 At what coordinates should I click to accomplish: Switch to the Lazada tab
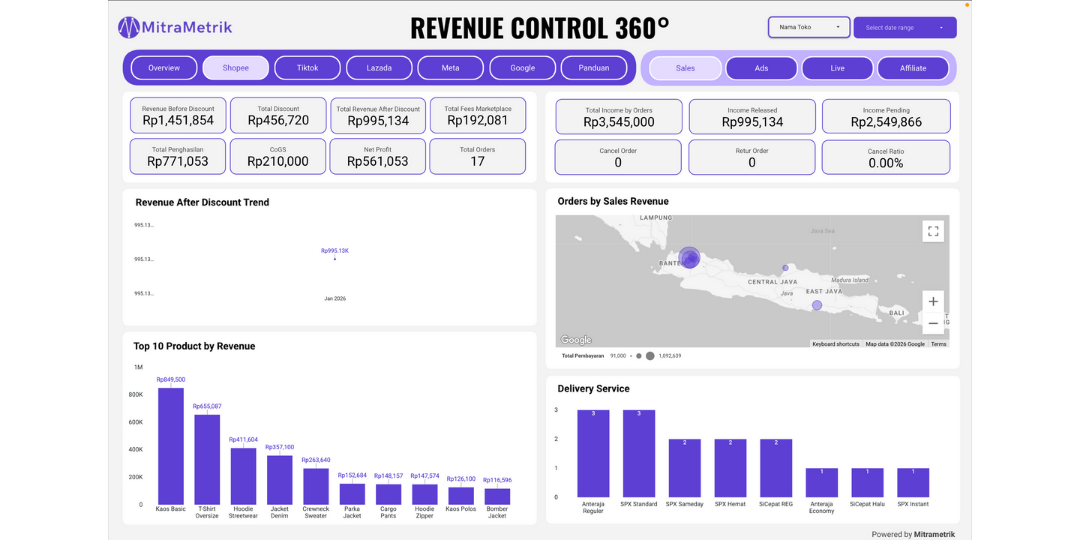[x=379, y=68]
